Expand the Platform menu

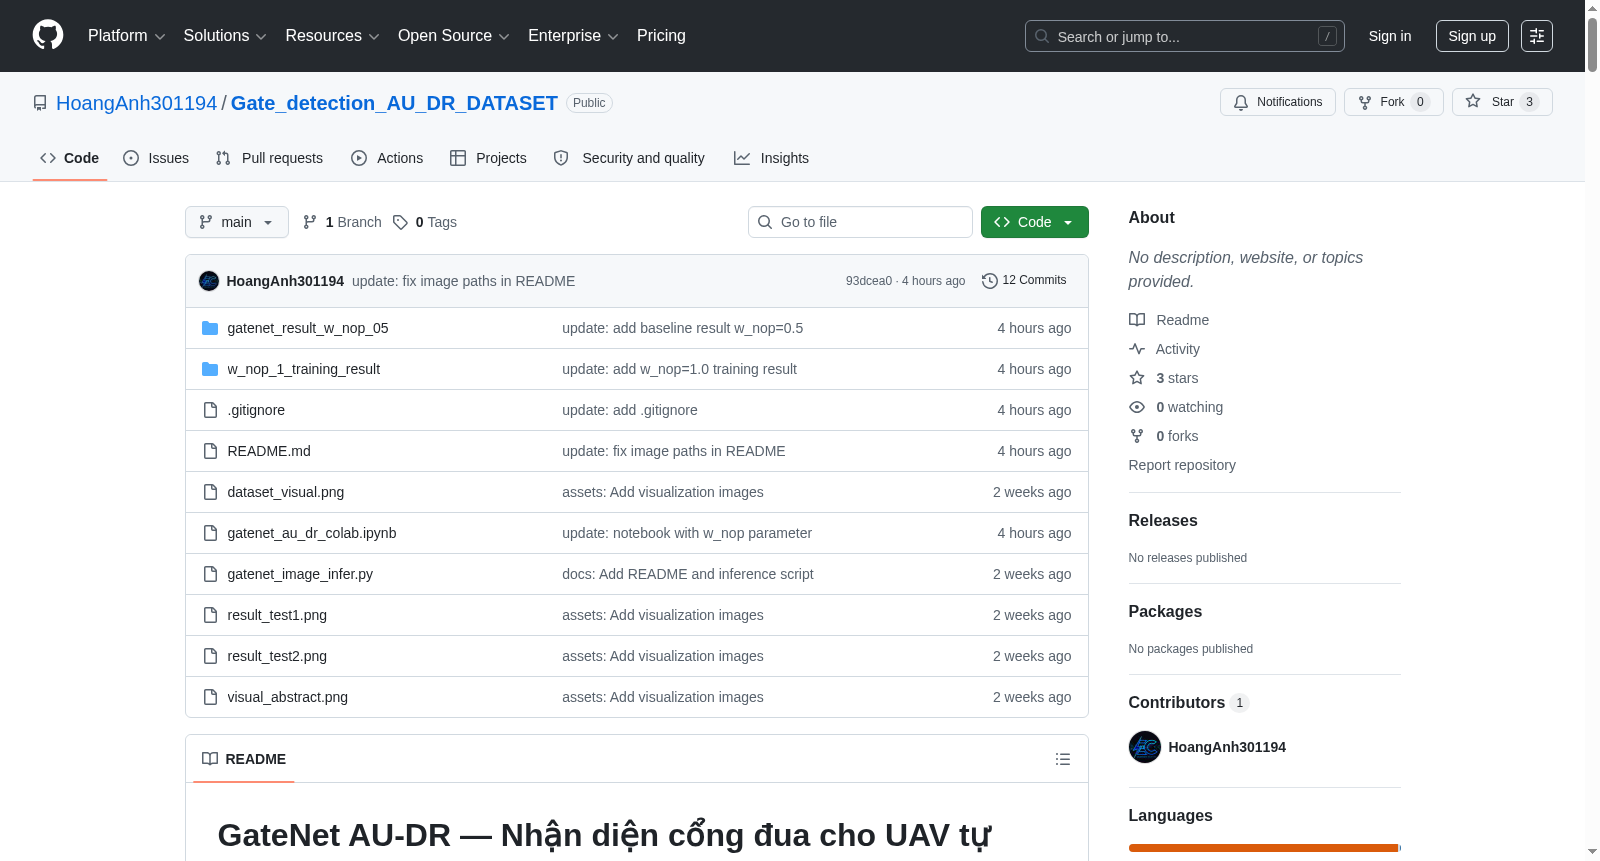point(126,36)
